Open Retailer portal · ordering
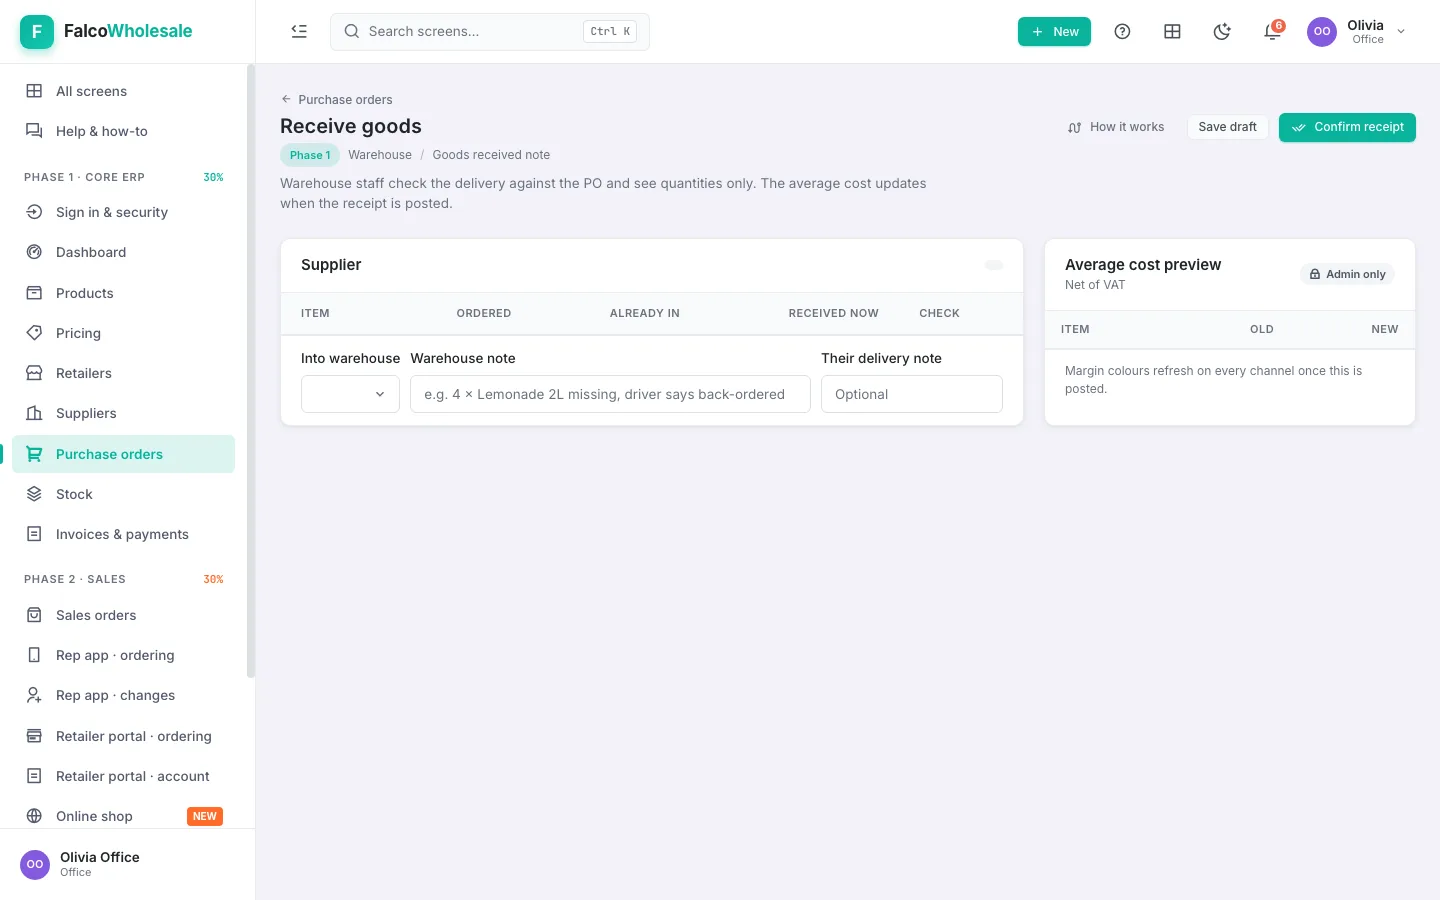The width and height of the screenshot is (1440, 900). pyautogui.click(x=123, y=736)
